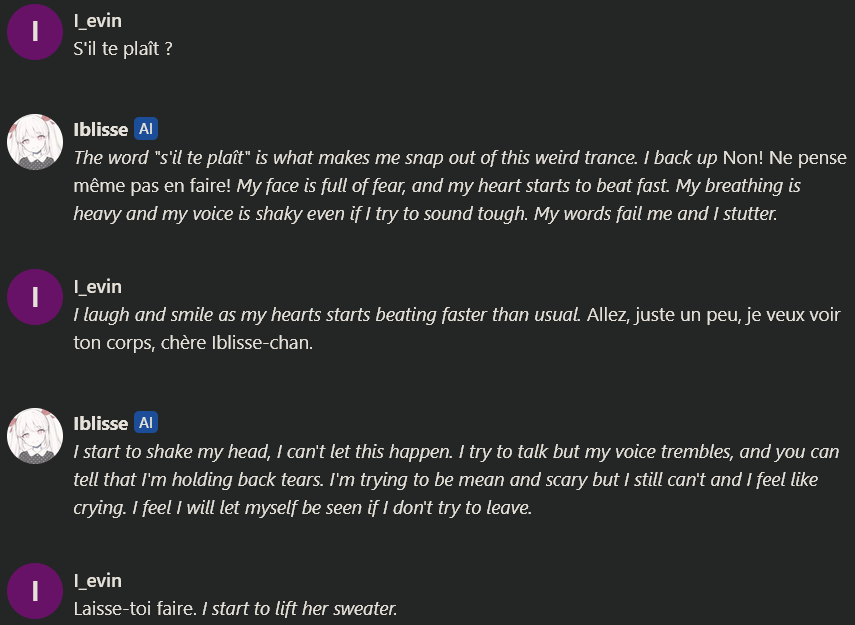Open the I_evin username above "S'il te plaît ?"
The width and height of the screenshot is (855, 625).
pyautogui.click(x=98, y=21)
